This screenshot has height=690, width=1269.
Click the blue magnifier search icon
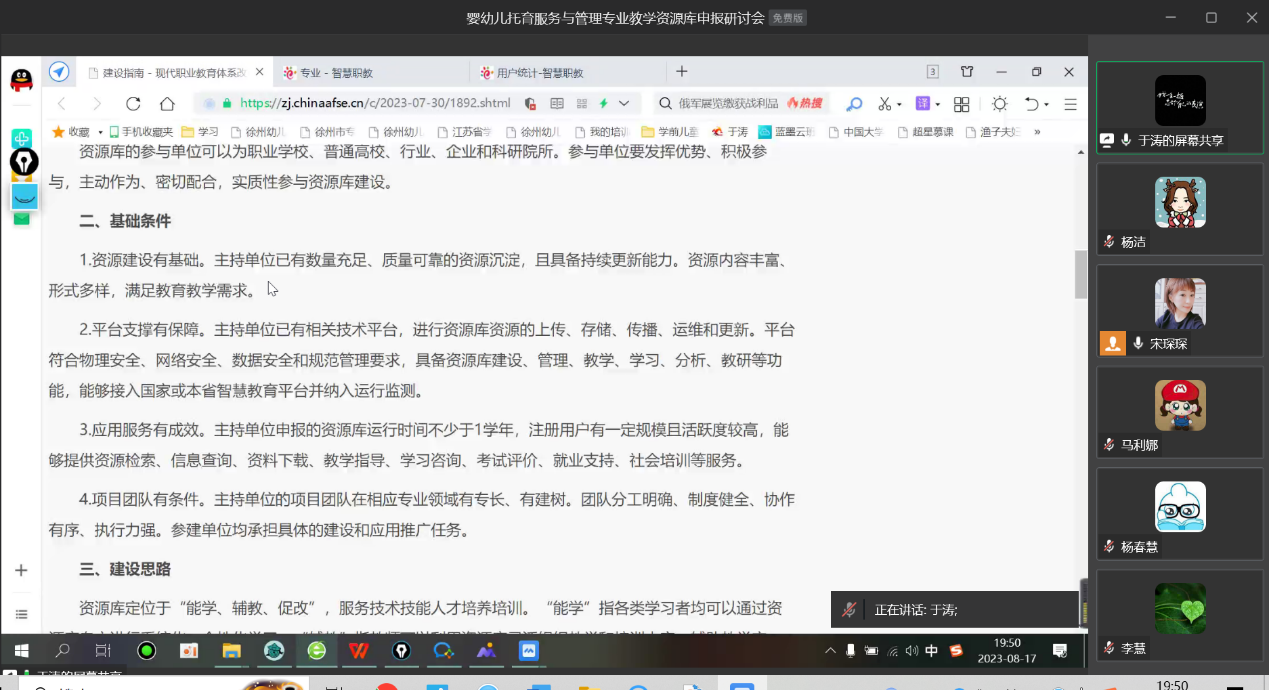[853, 104]
